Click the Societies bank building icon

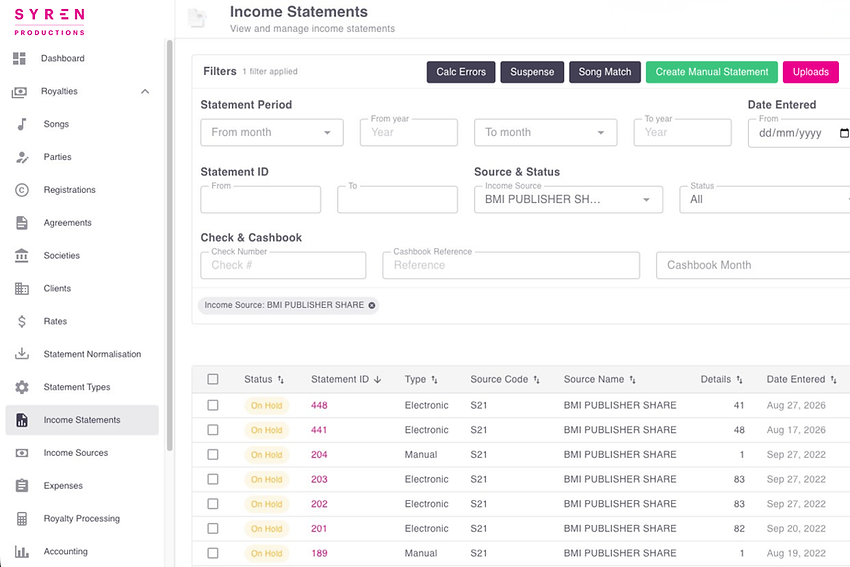22,256
